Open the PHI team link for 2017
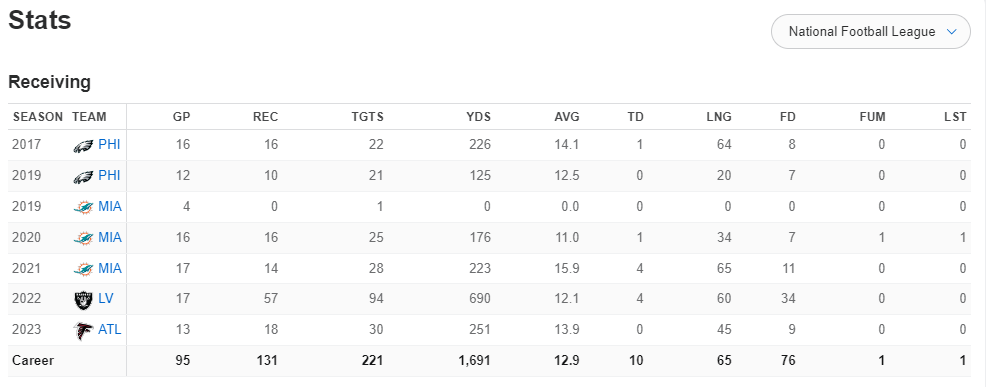The image size is (986, 387). point(109,145)
